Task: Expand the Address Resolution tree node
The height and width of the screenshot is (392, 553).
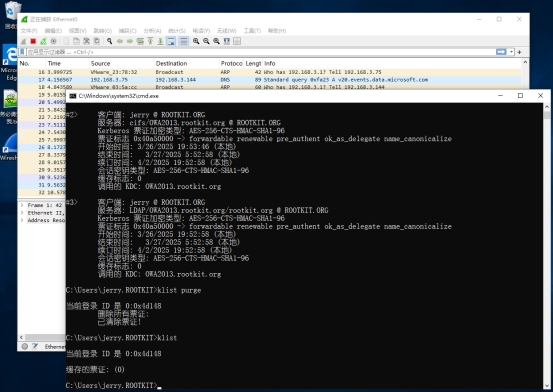Action: (x=22, y=220)
